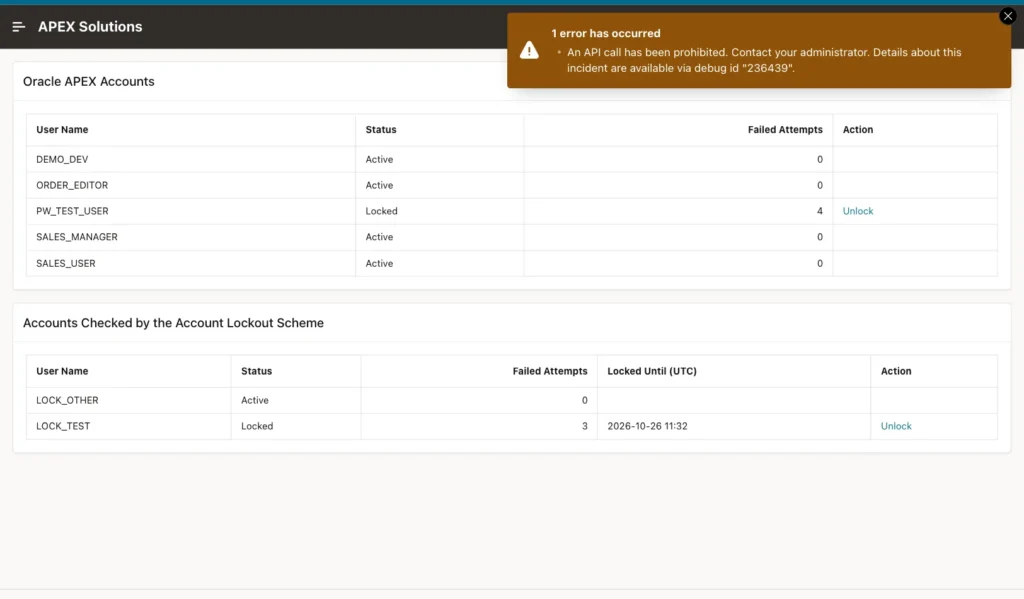Image resolution: width=1024 pixels, height=599 pixels.
Task: Close the error notification
Action: pos(1008,16)
